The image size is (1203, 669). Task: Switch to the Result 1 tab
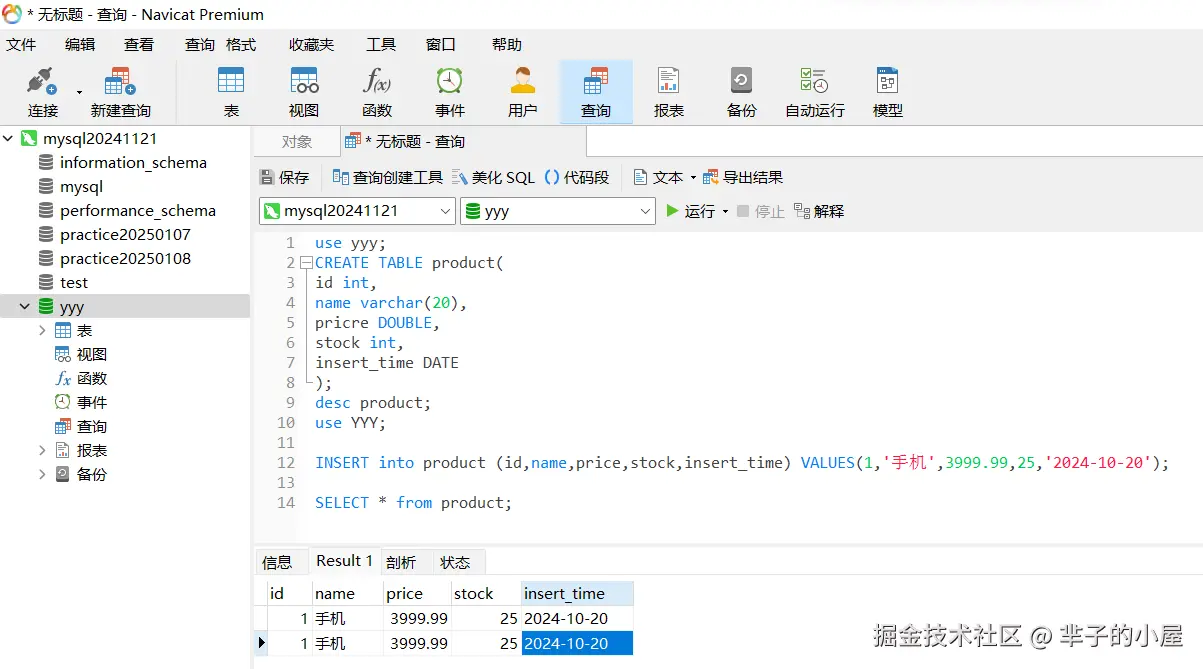(344, 561)
